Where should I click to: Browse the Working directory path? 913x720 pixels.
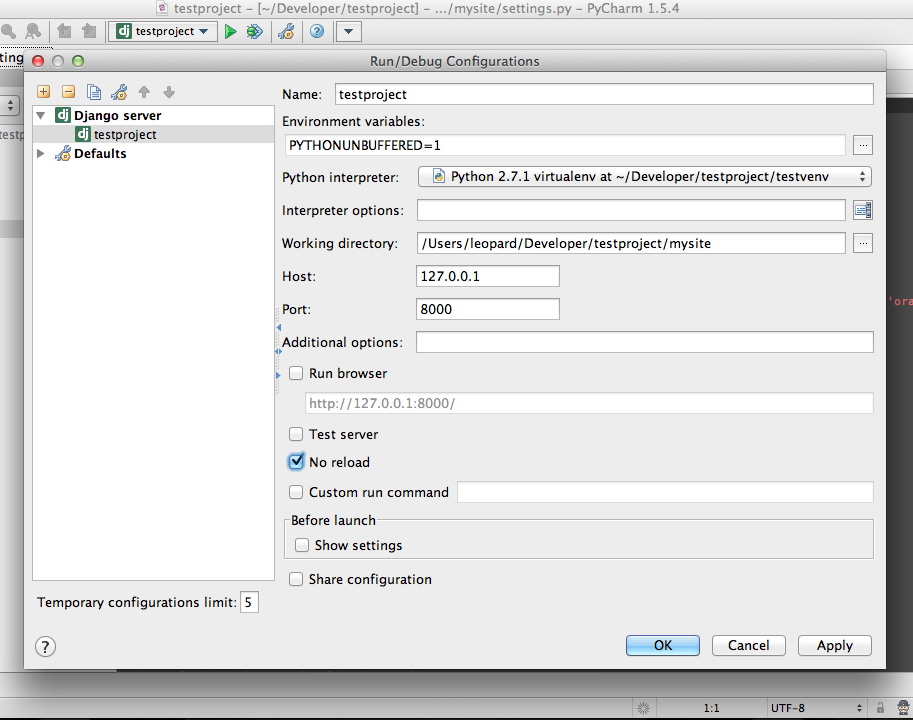(x=862, y=242)
